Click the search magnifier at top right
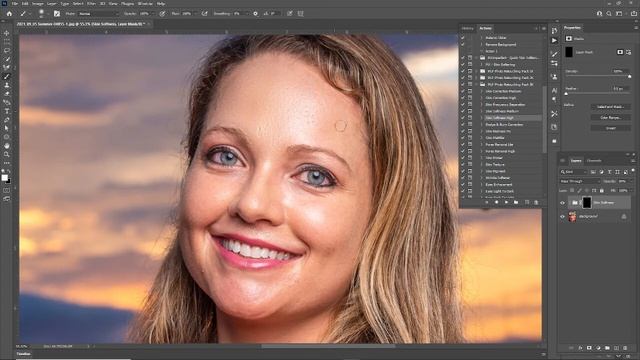Image resolution: width=640 pixels, height=360 pixels. point(609,13)
